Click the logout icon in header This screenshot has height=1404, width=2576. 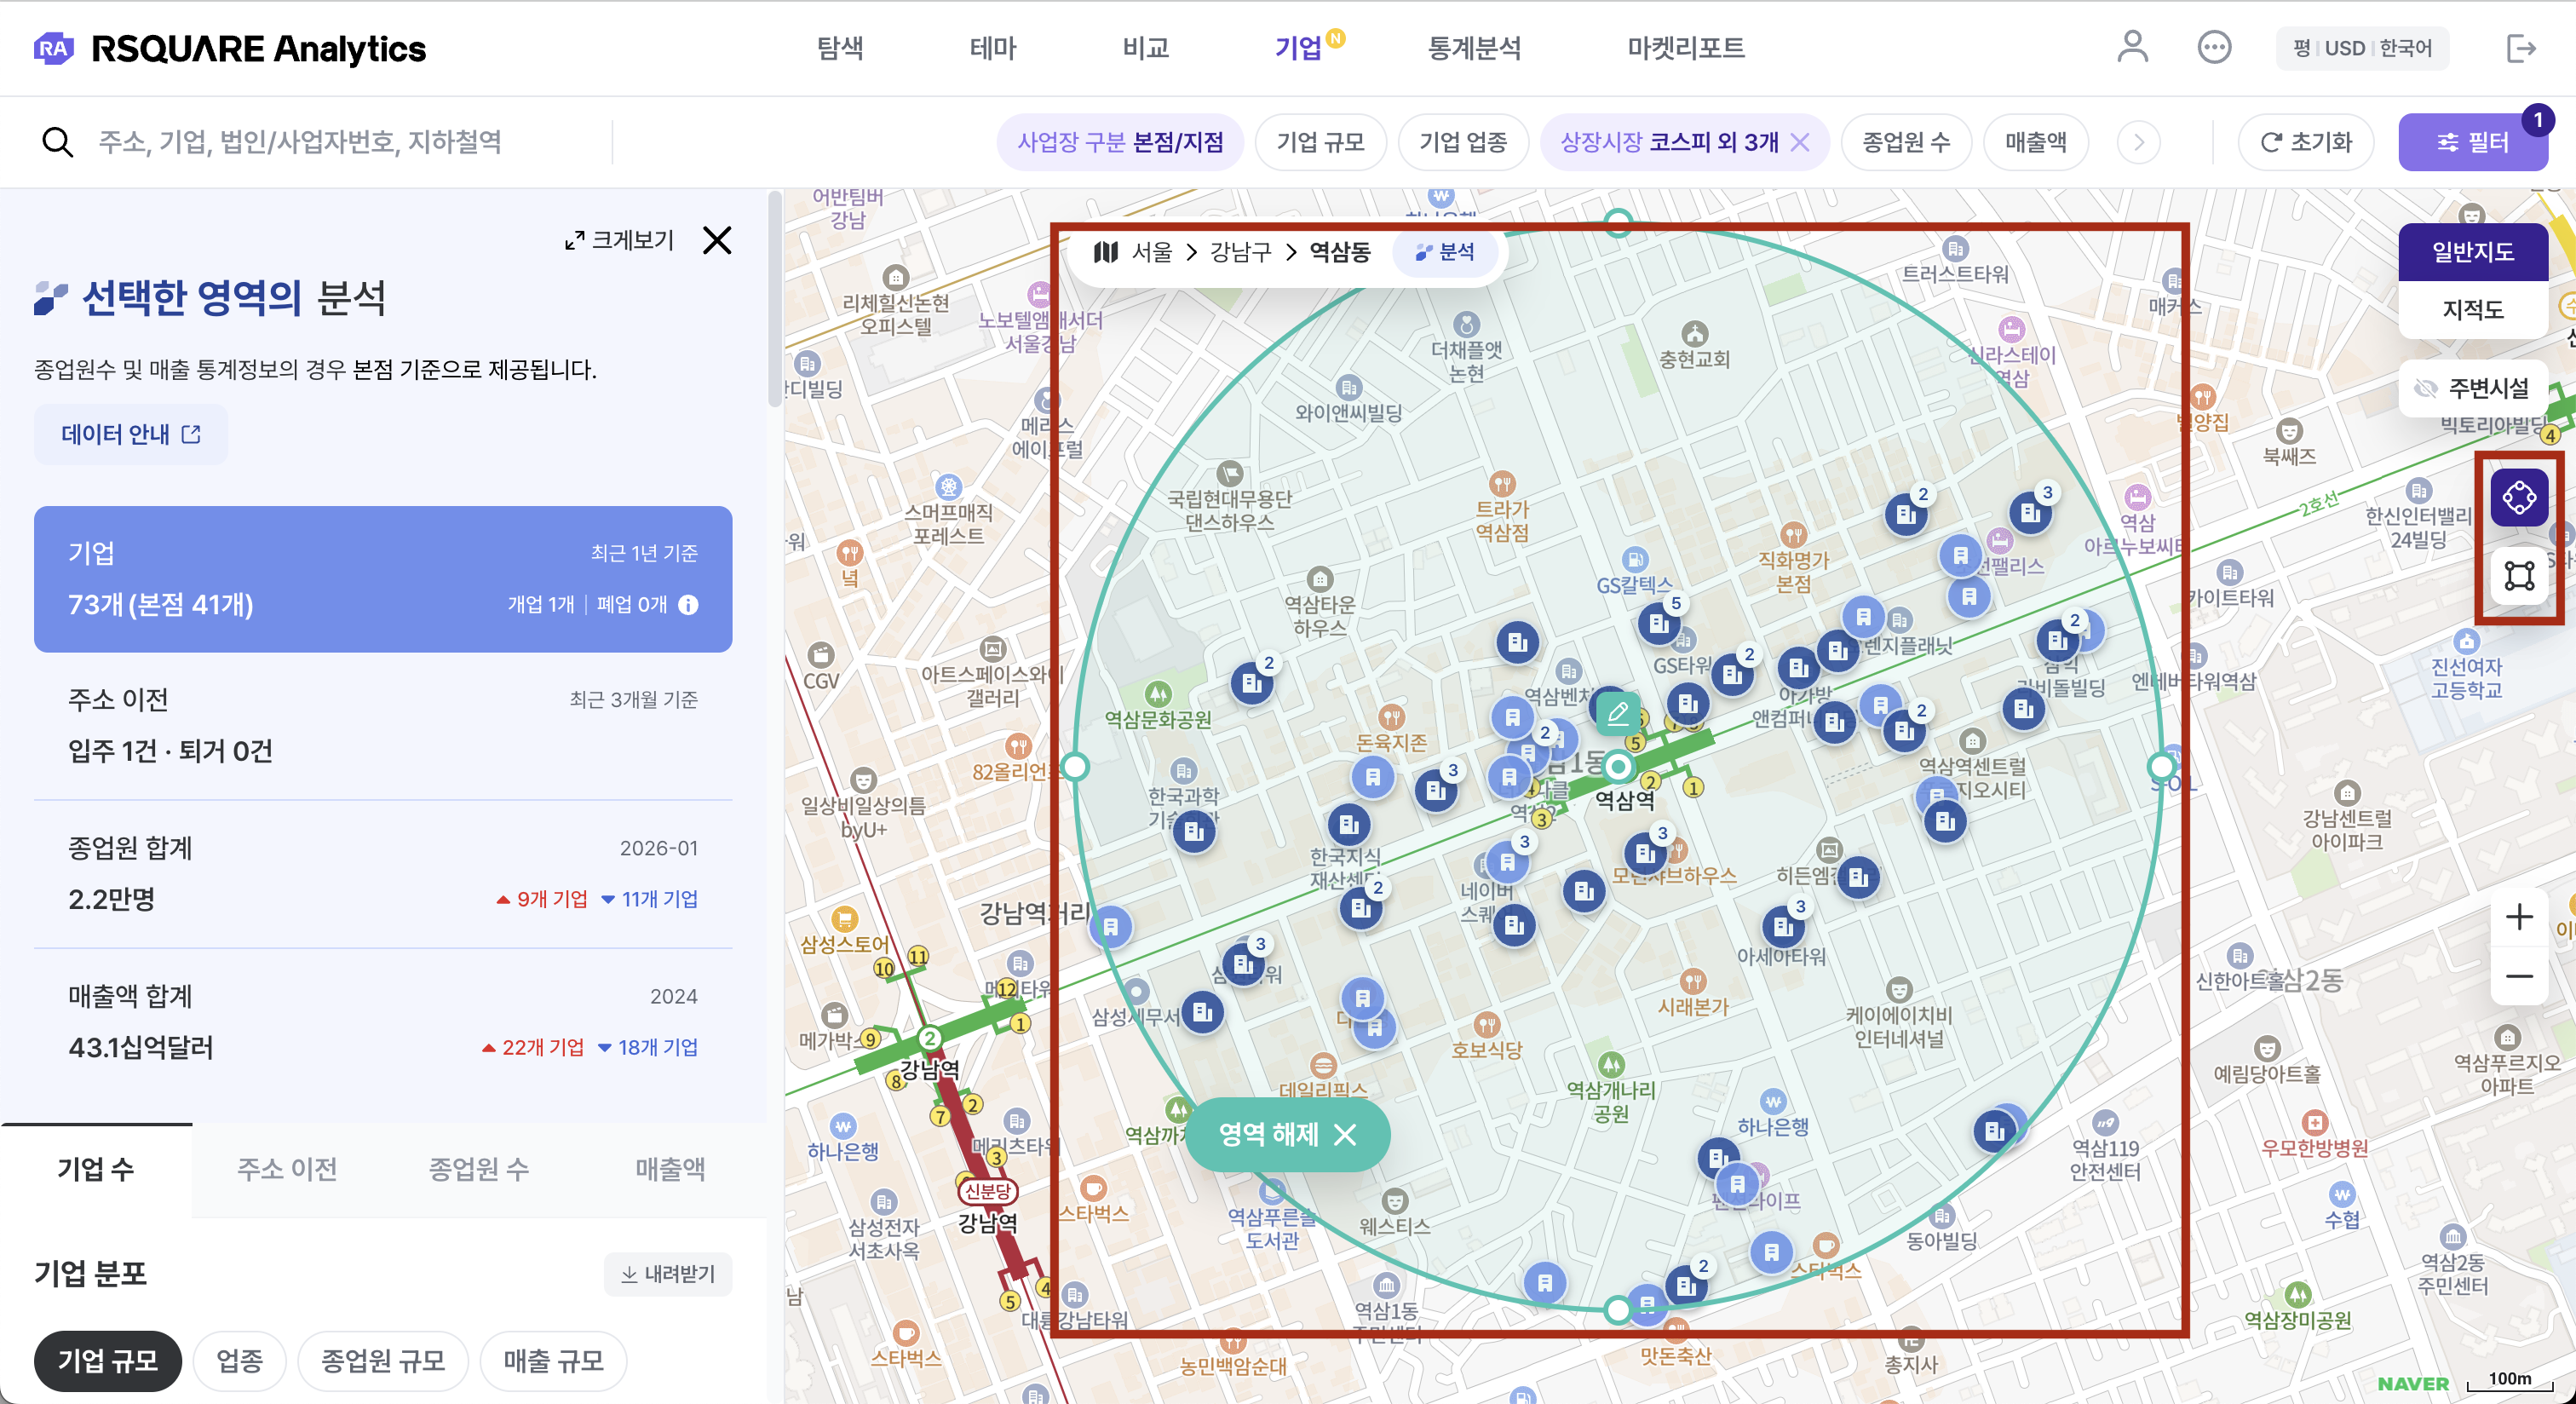(x=2521, y=47)
